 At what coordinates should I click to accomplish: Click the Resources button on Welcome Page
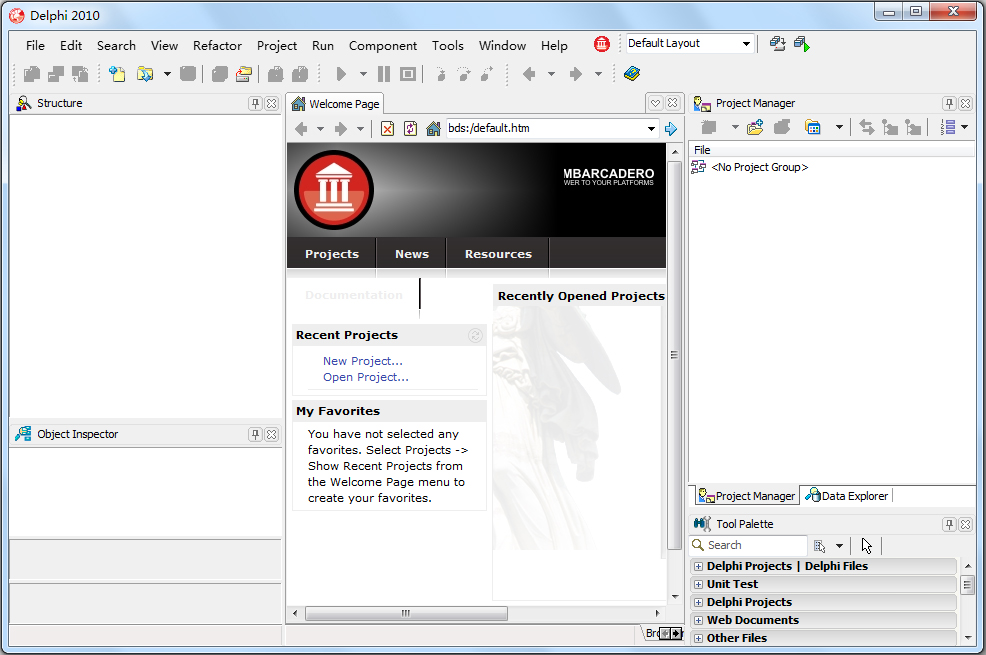498,254
